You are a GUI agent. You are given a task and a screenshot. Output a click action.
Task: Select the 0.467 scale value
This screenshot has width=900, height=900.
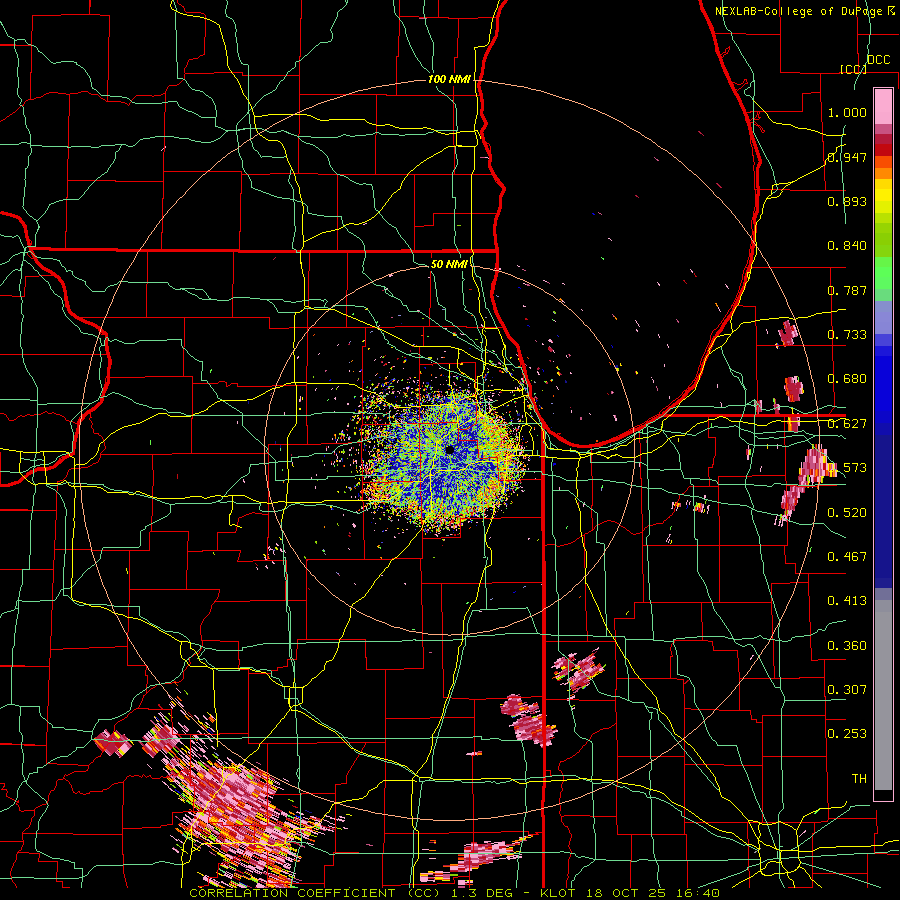[x=847, y=557]
